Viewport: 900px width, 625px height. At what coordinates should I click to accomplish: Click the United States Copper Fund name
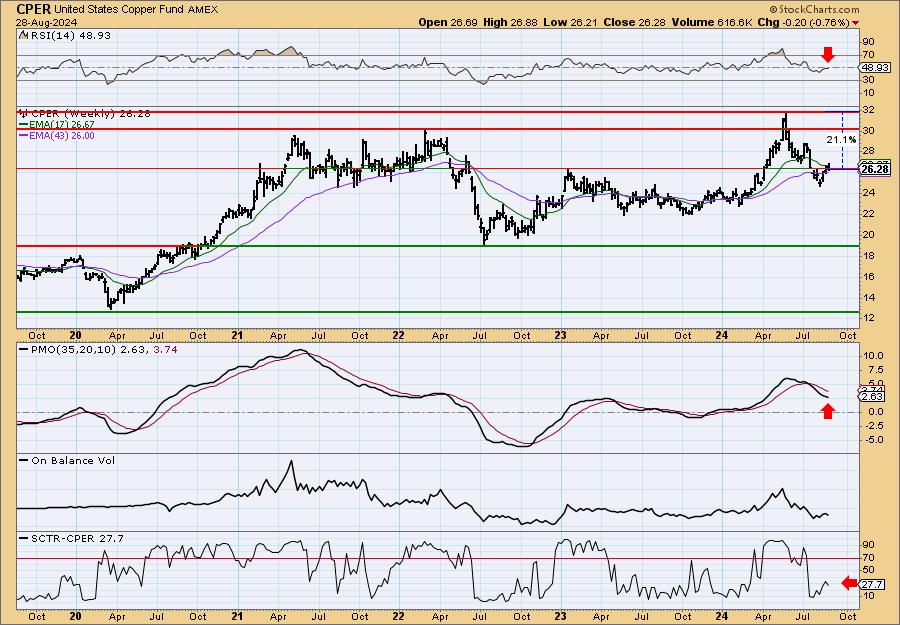click(x=119, y=9)
